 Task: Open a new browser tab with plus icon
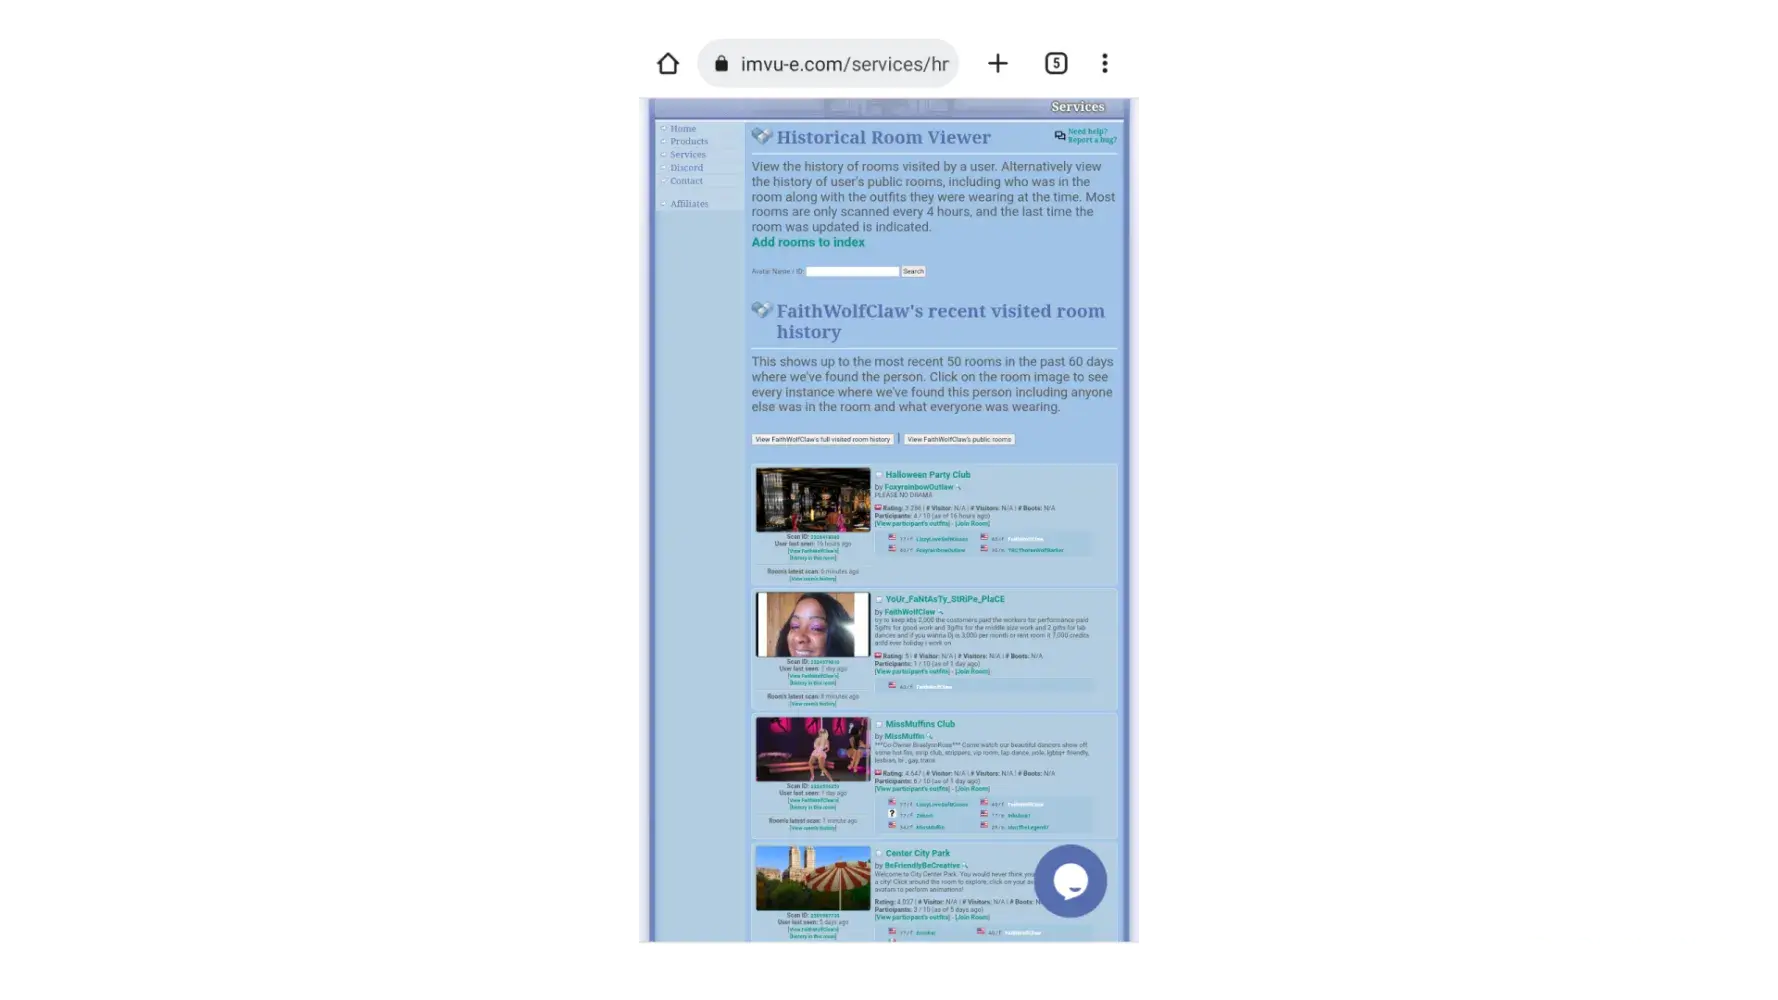tap(998, 64)
